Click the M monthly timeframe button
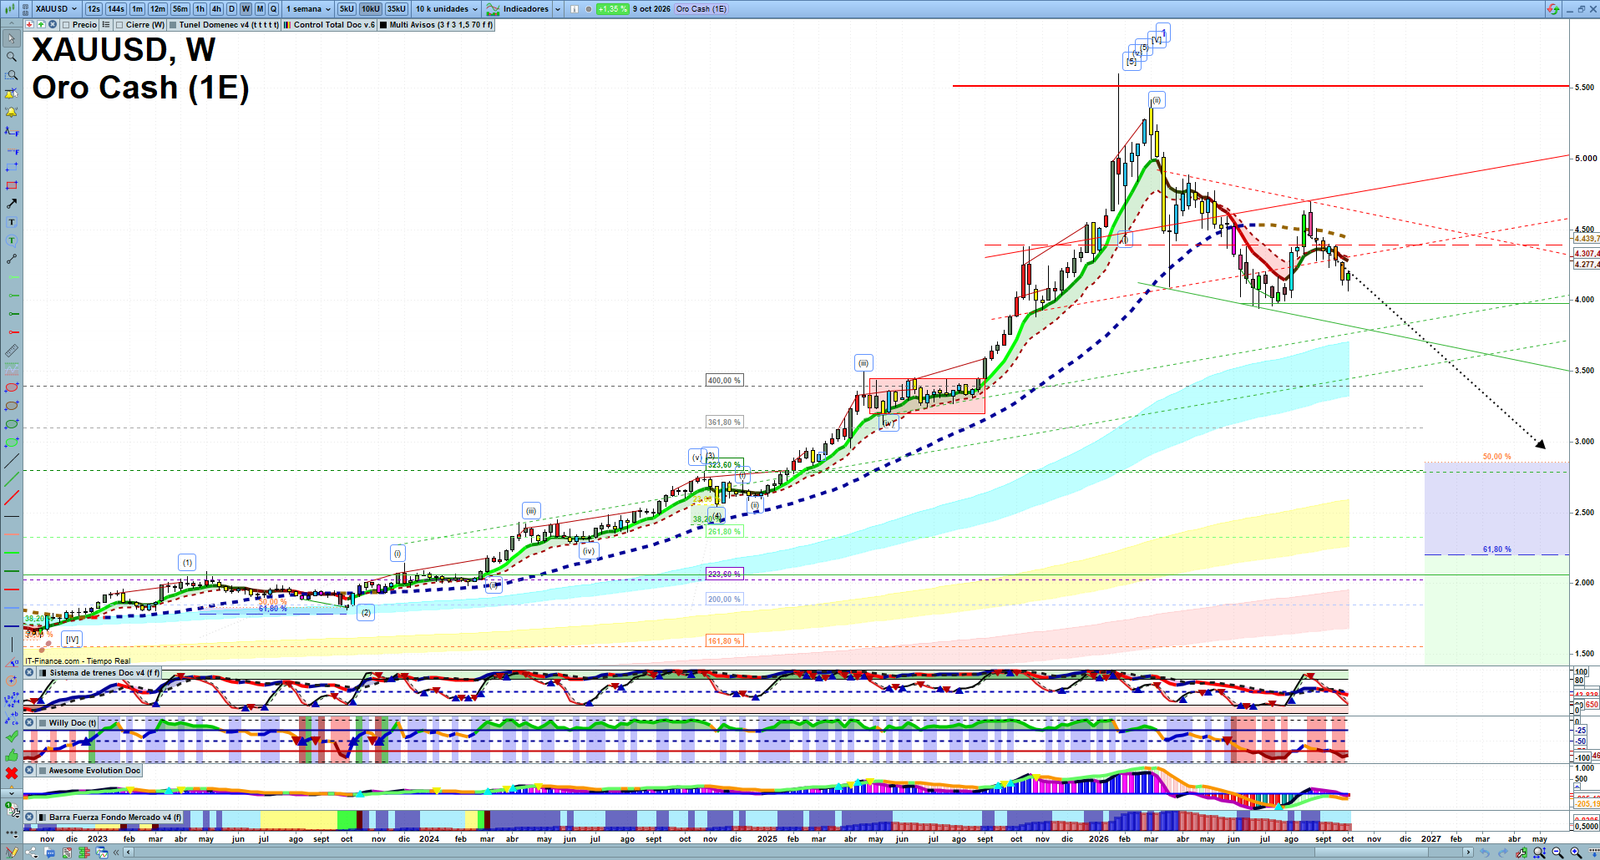 (259, 9)
